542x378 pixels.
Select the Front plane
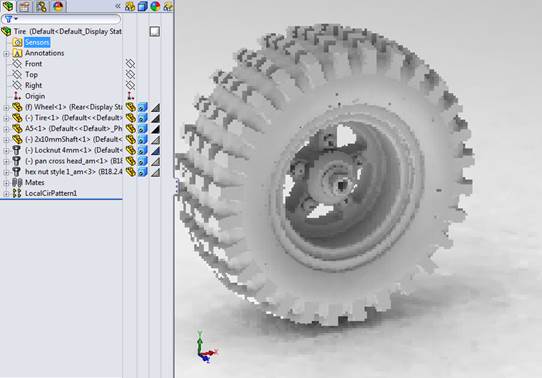click(33, 64)
